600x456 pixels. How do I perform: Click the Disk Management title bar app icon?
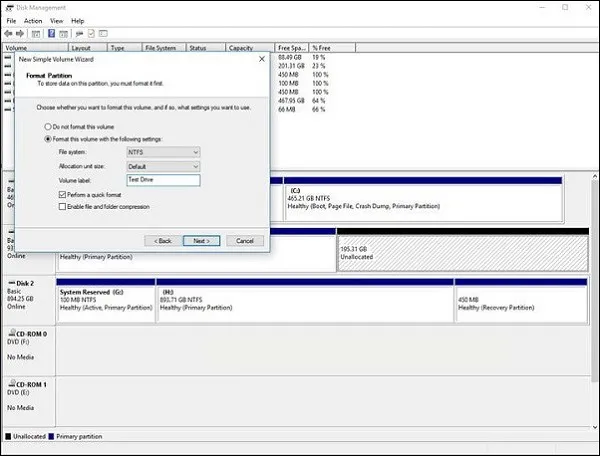click(x=9, y=8)
